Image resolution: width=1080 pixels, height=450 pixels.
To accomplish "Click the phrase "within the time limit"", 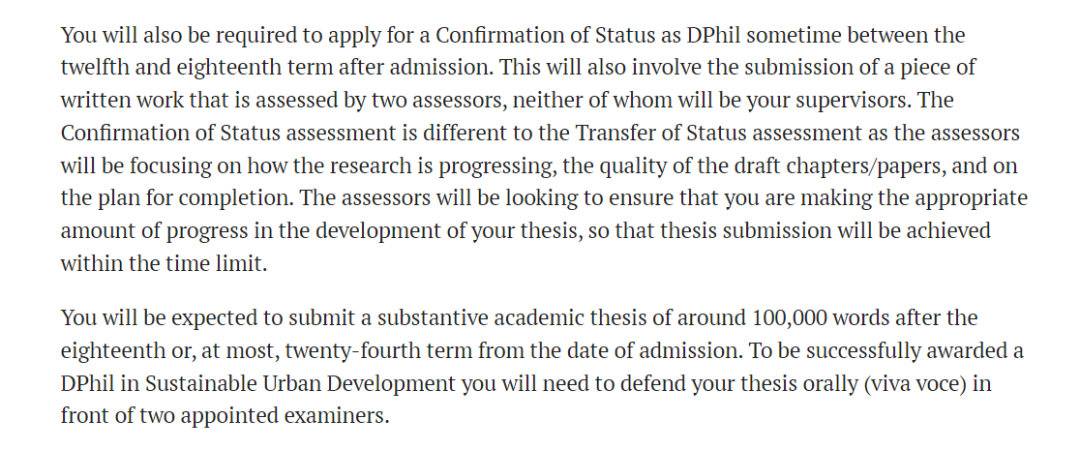I will [x=162, y=264].
